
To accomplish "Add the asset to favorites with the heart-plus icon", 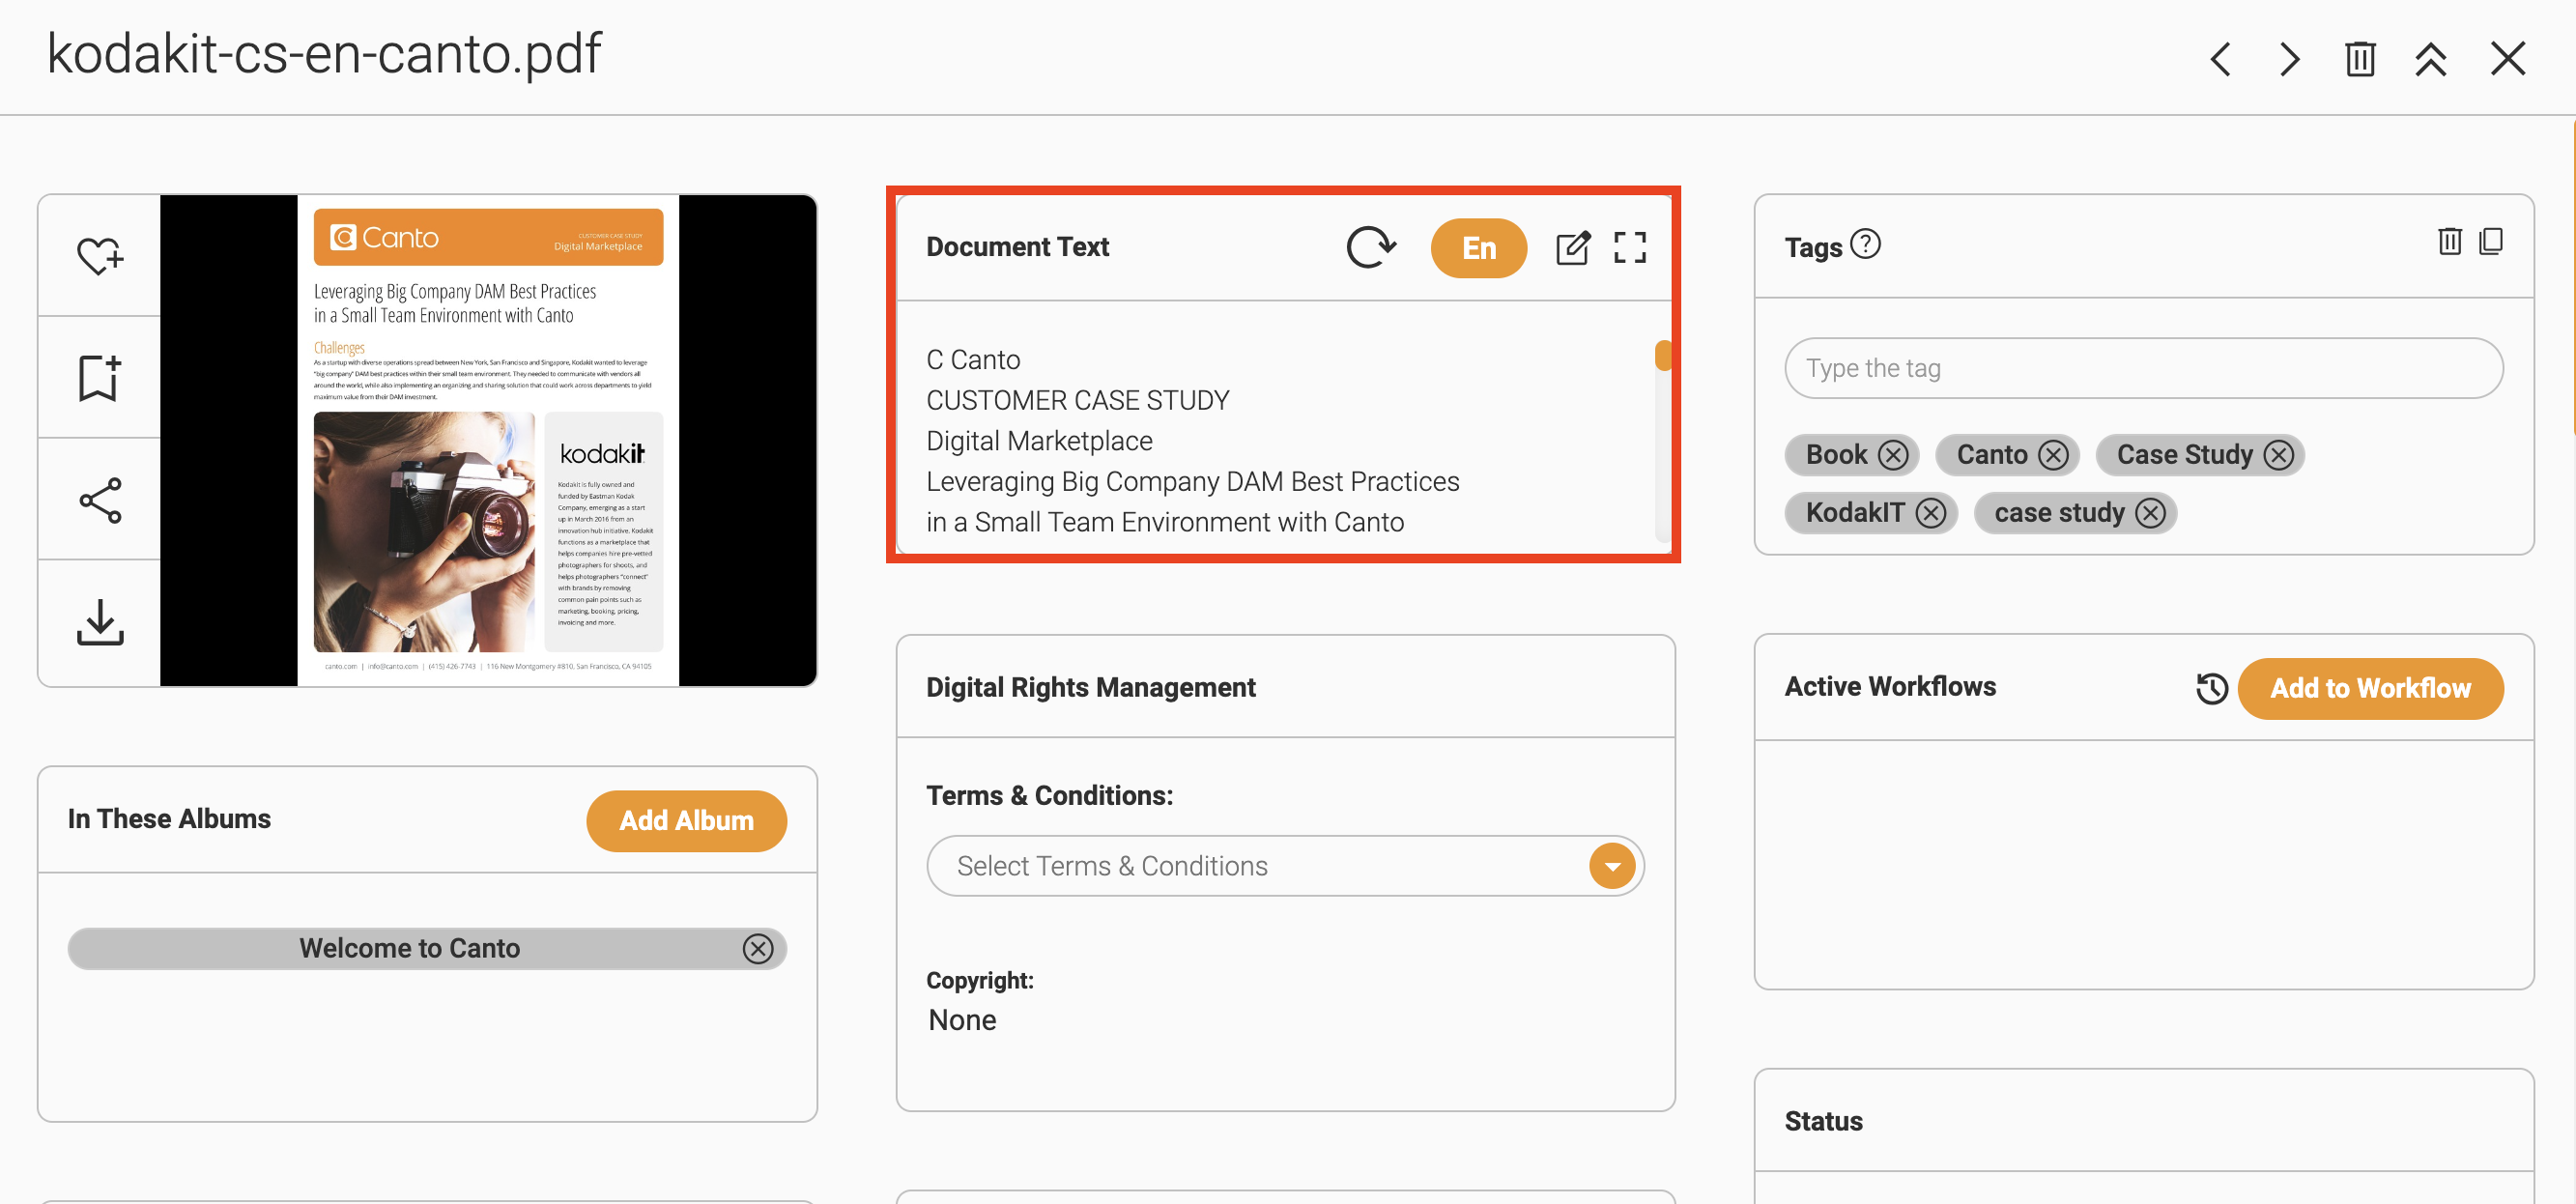I will [100, 256].
